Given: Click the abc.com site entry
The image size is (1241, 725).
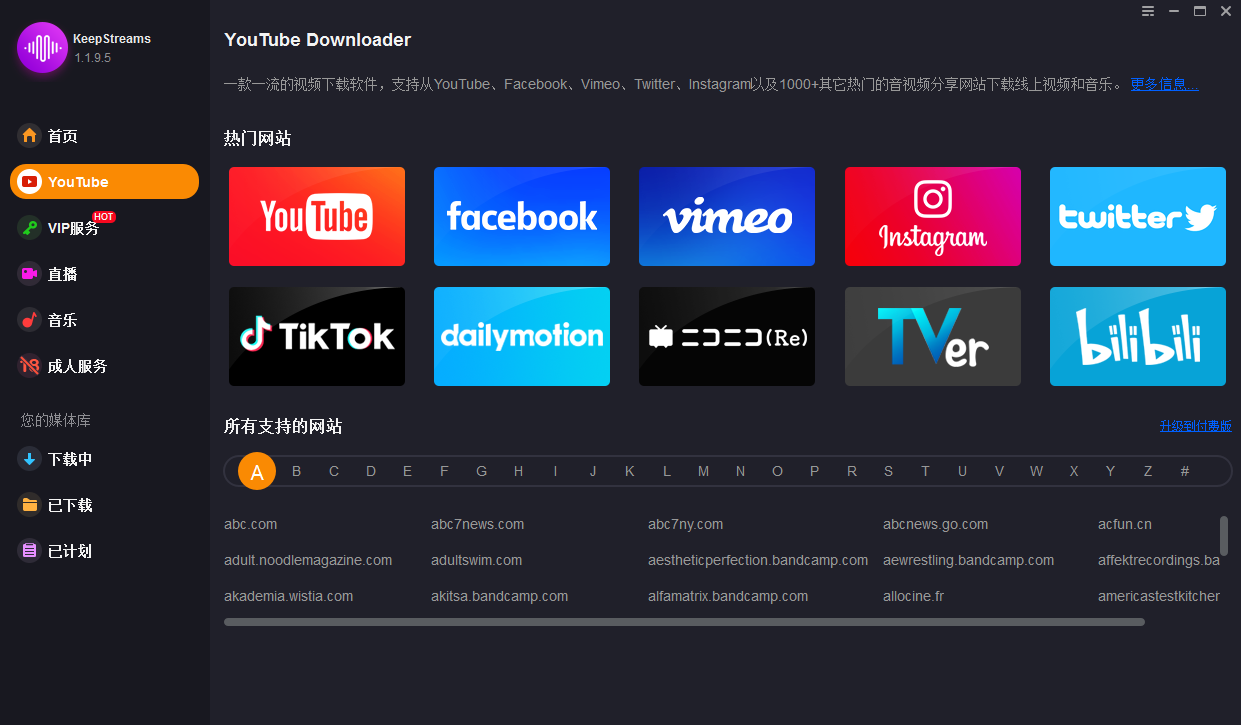Looking at the screenshot, I should pyautogui.click(x=250, y=524).
